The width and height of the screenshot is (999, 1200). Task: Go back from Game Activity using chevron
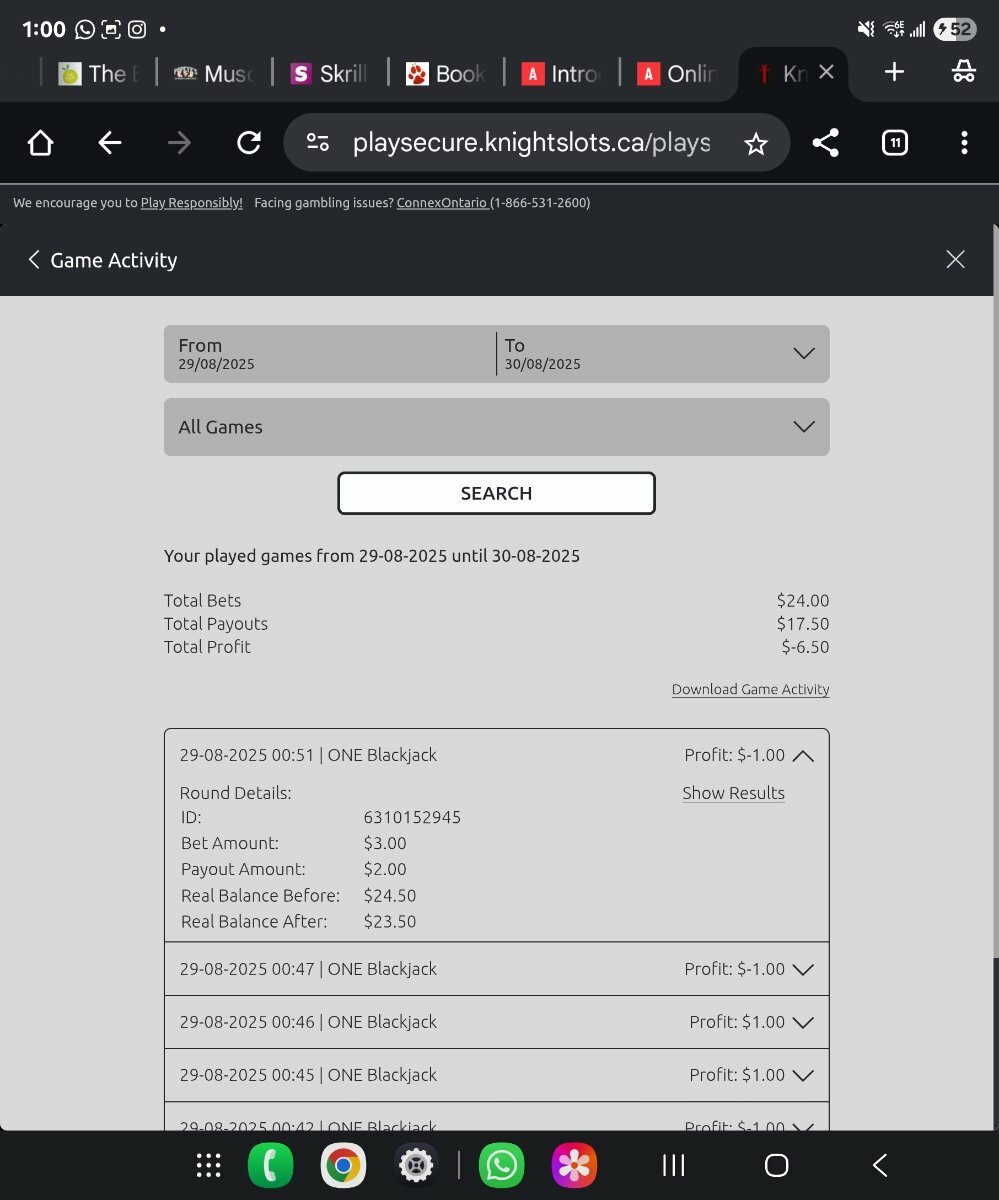pos(34,260)
